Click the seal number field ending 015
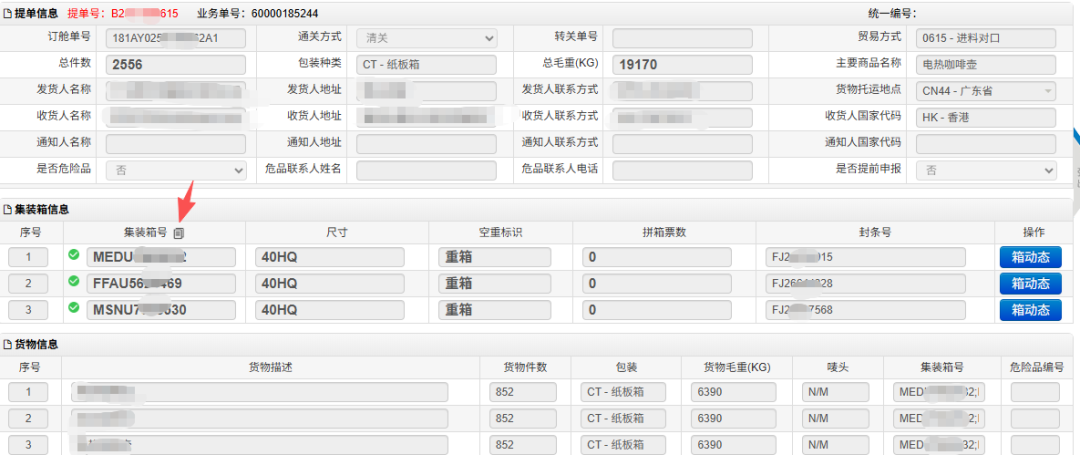This screenshot has width=1080, height=455. click(x=865, y=257)
